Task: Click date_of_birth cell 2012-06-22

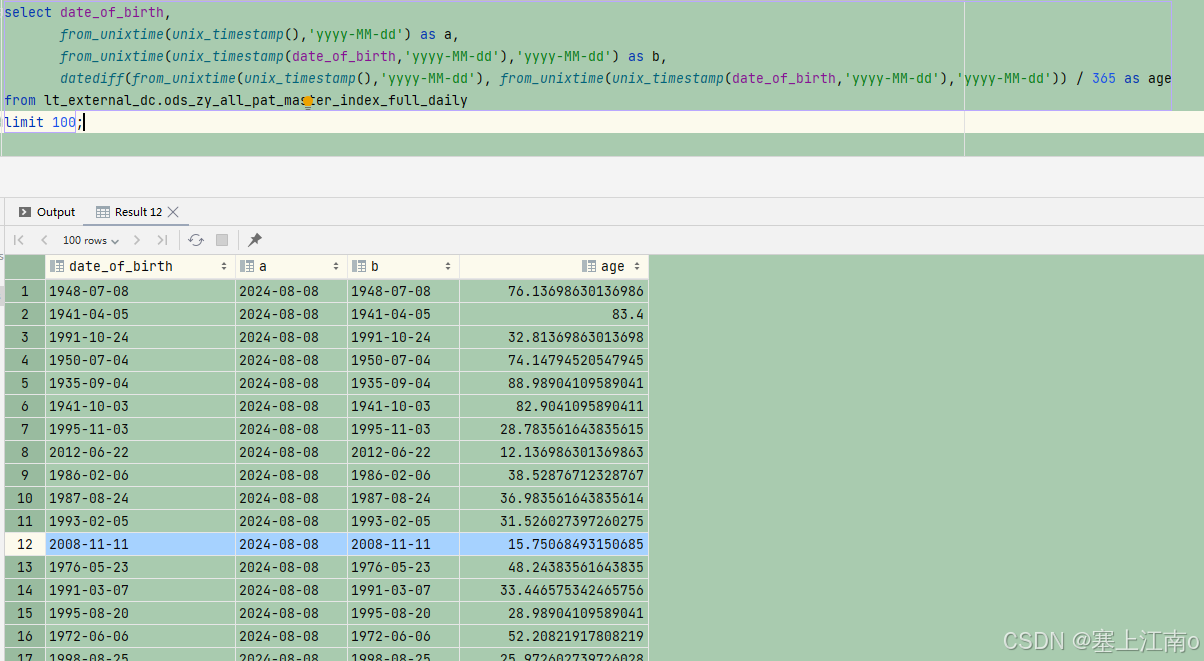Action: pyautogui.click(x=140, y=452)
